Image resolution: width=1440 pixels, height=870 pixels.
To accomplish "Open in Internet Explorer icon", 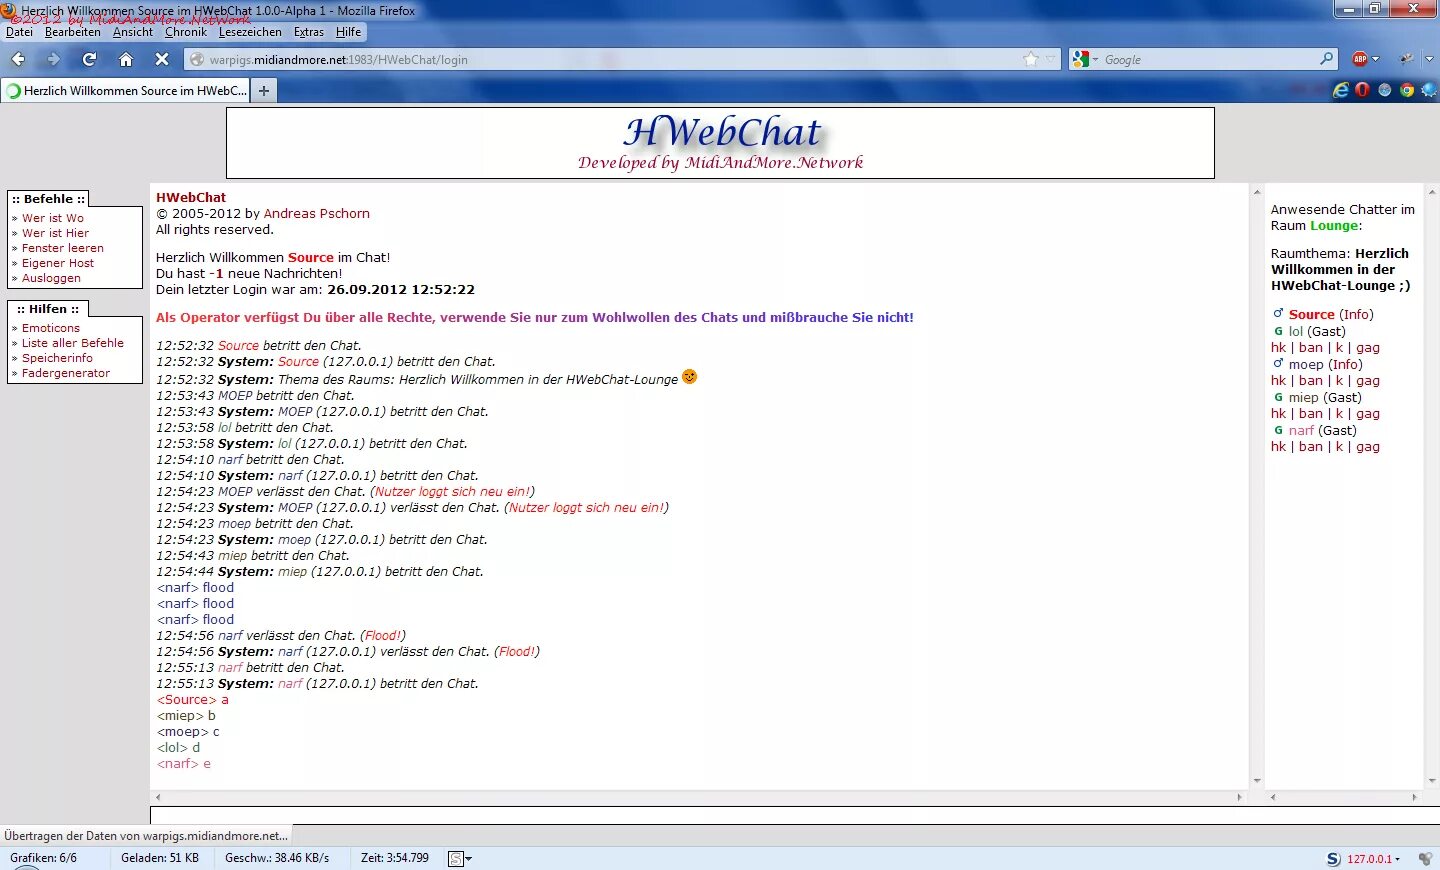I will 1341,90.
